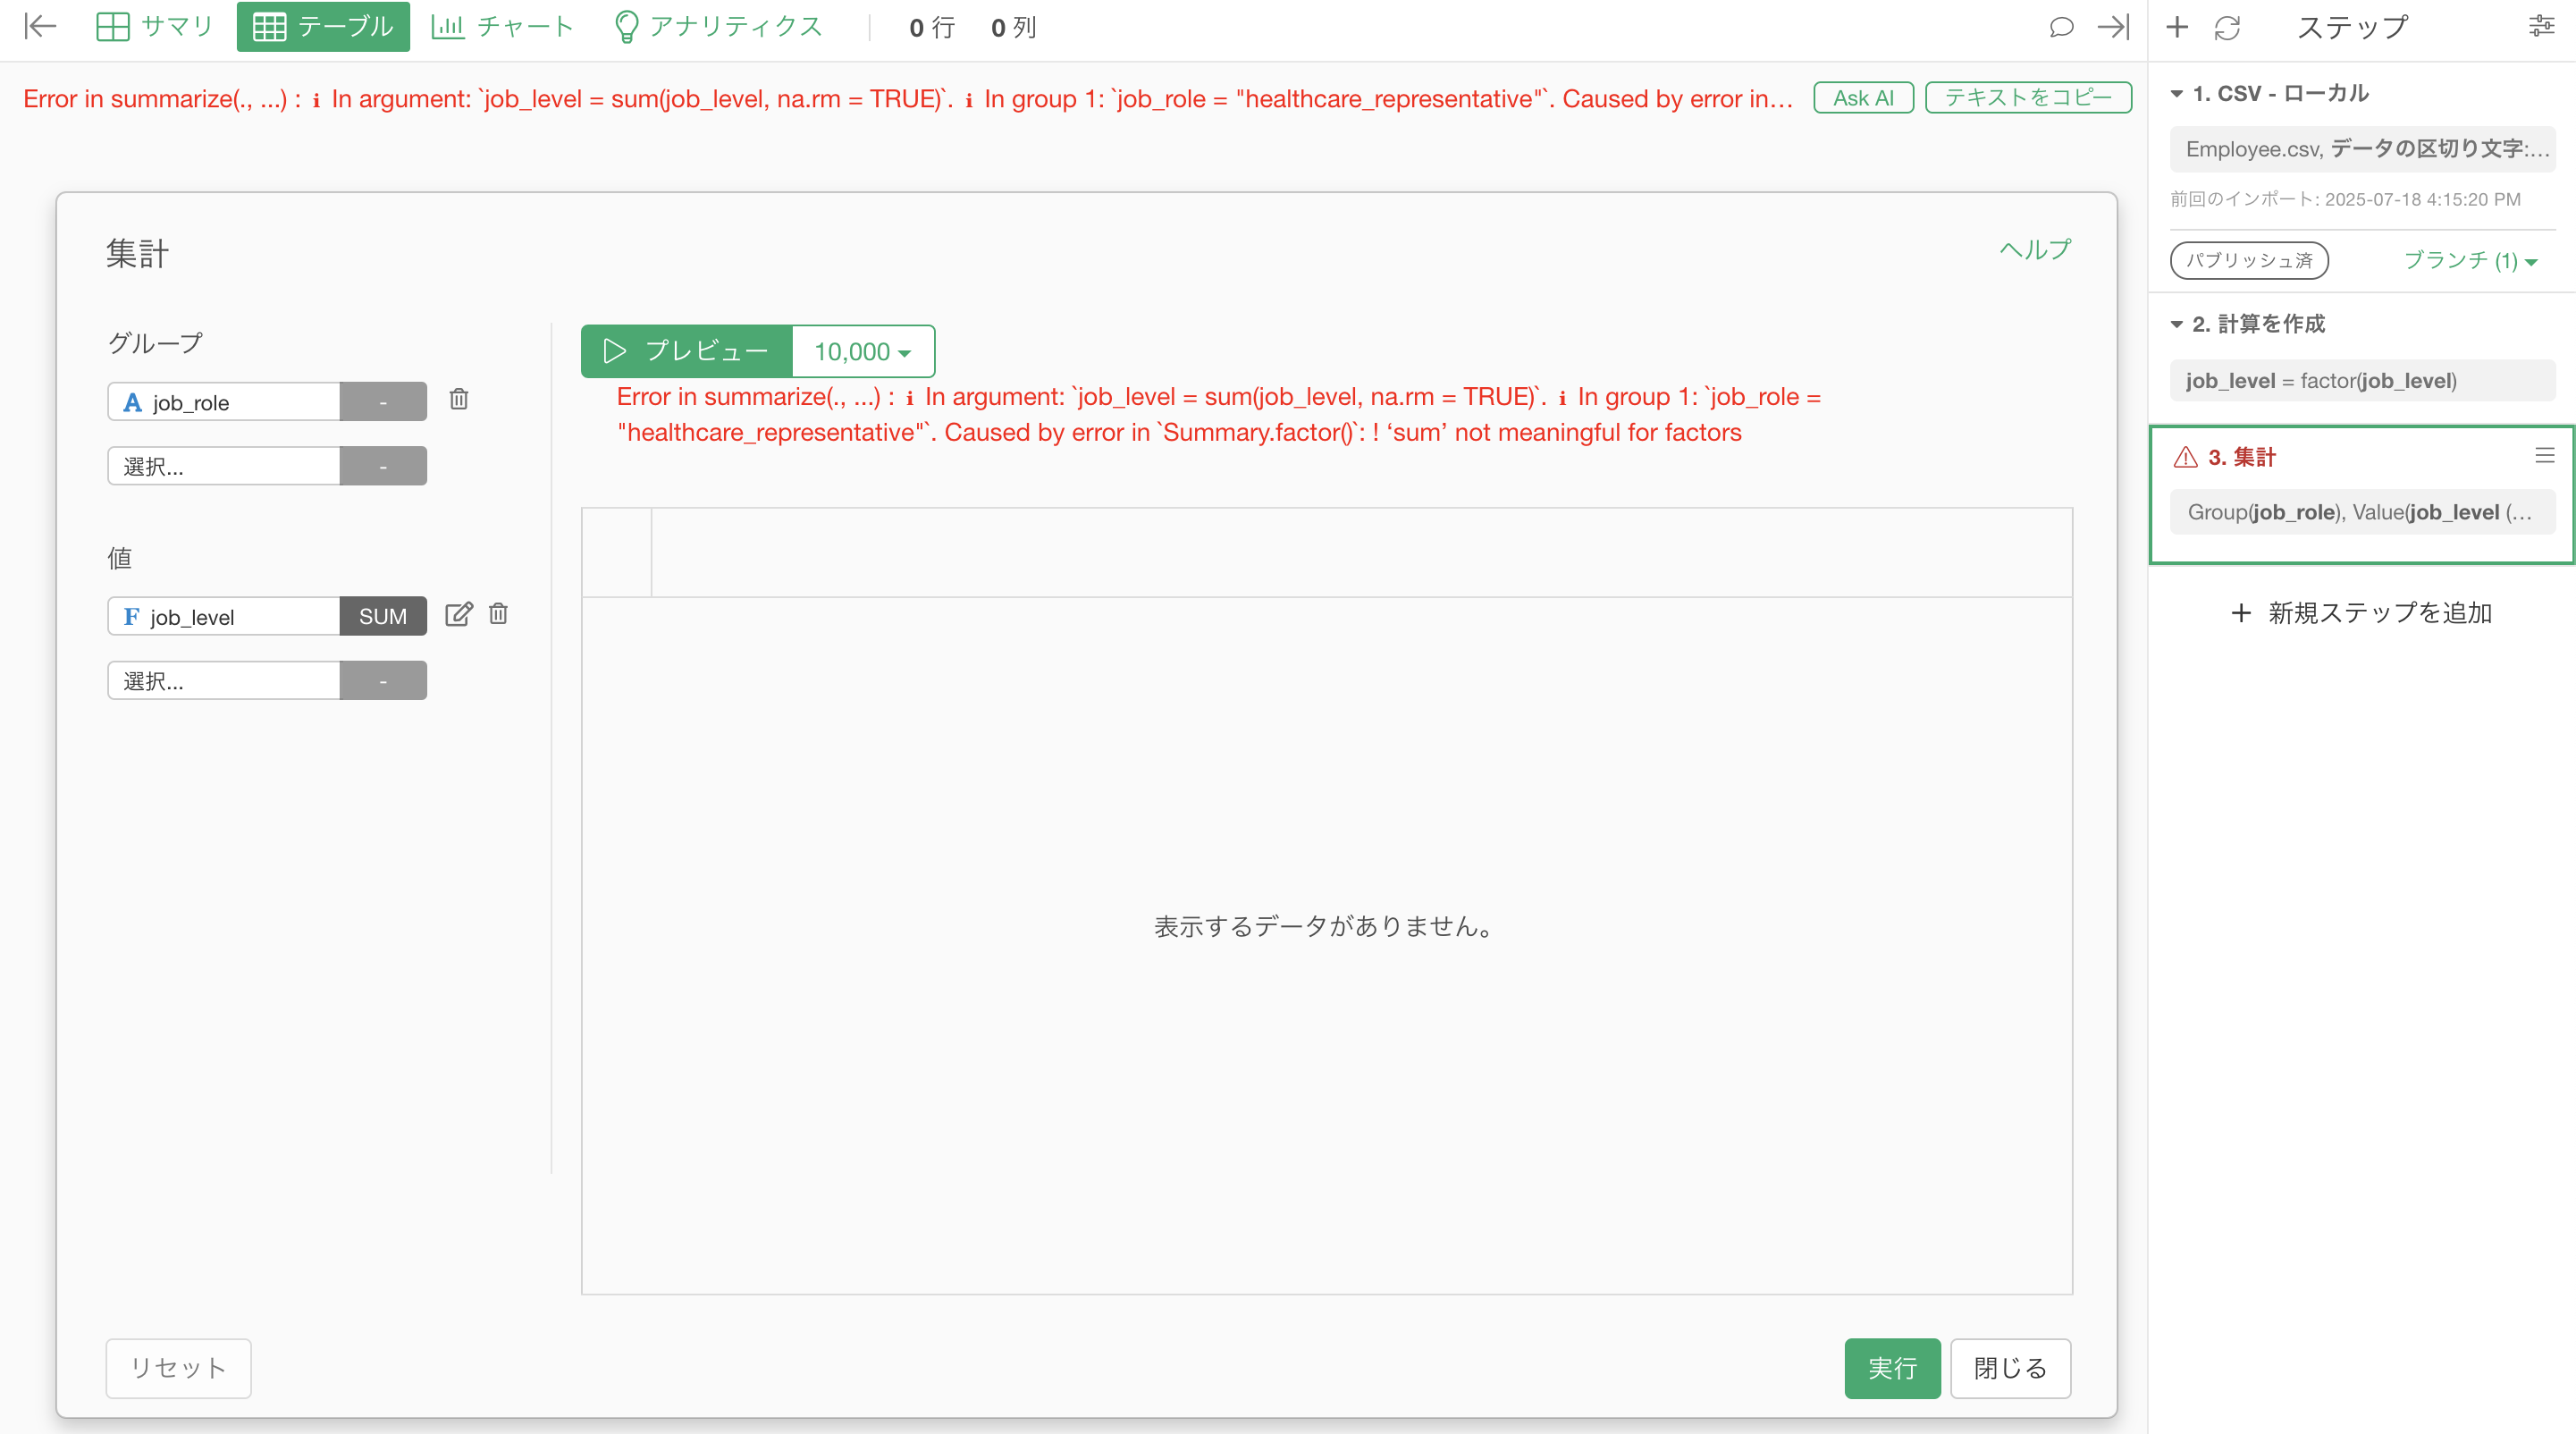Screen dimensions: 2576x1434
Task: Edit the job_level value settings
Action: coord(458,615)
